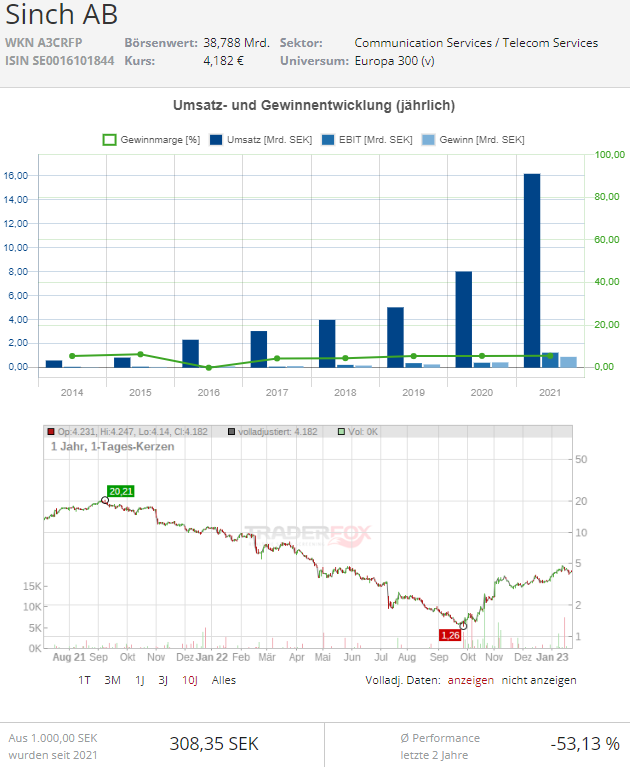
Task: Click Kurs value 4,182 €
Action: click(224, 61)
